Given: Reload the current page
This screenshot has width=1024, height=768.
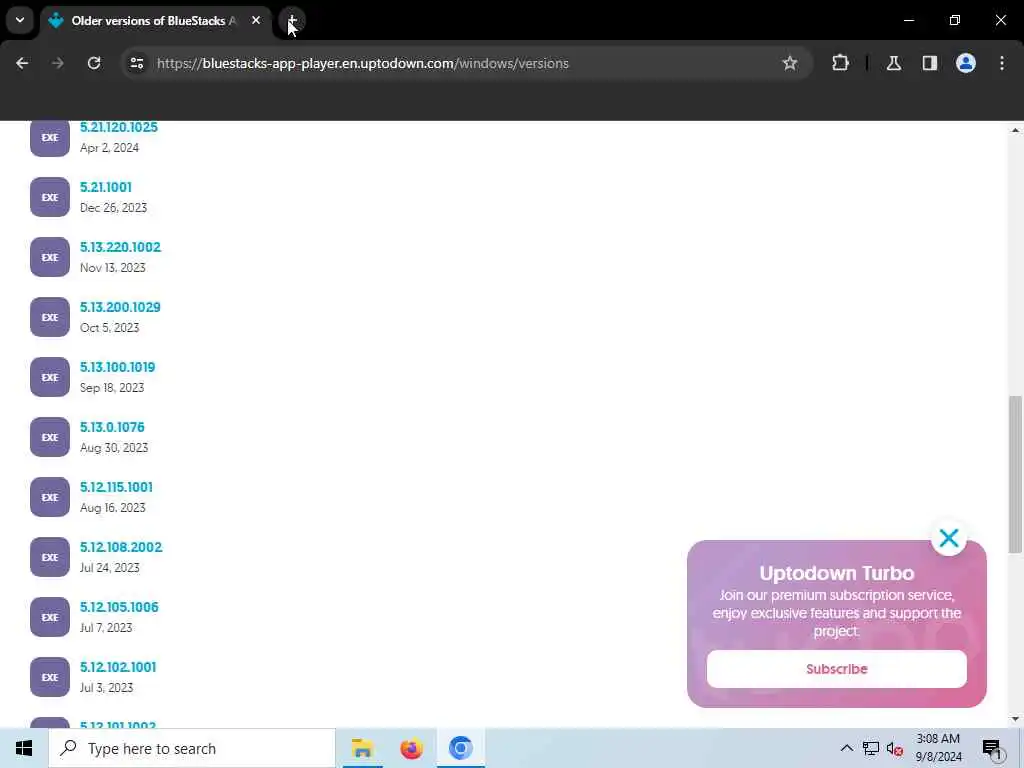Looking at the screenshot, I should (x=94, y=63).
